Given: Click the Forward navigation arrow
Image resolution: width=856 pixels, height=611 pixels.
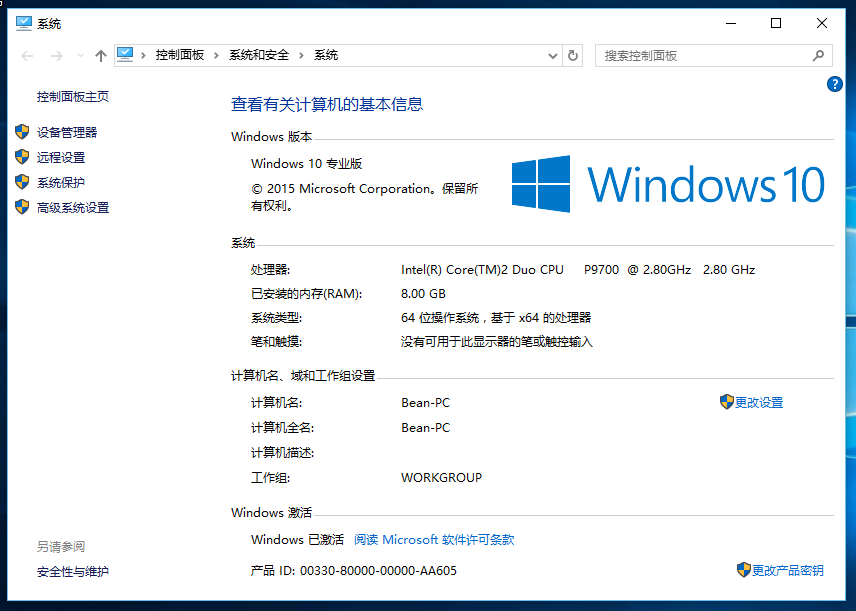Looking at the screenshot, I should [x=56, y=56].
